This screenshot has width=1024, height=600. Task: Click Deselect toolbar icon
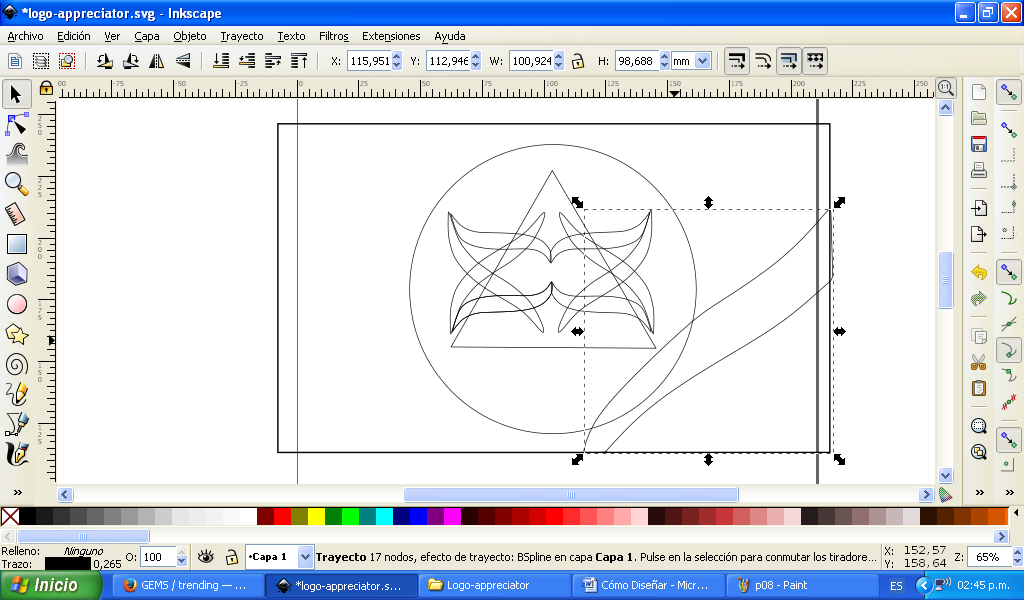pos(67,61)
